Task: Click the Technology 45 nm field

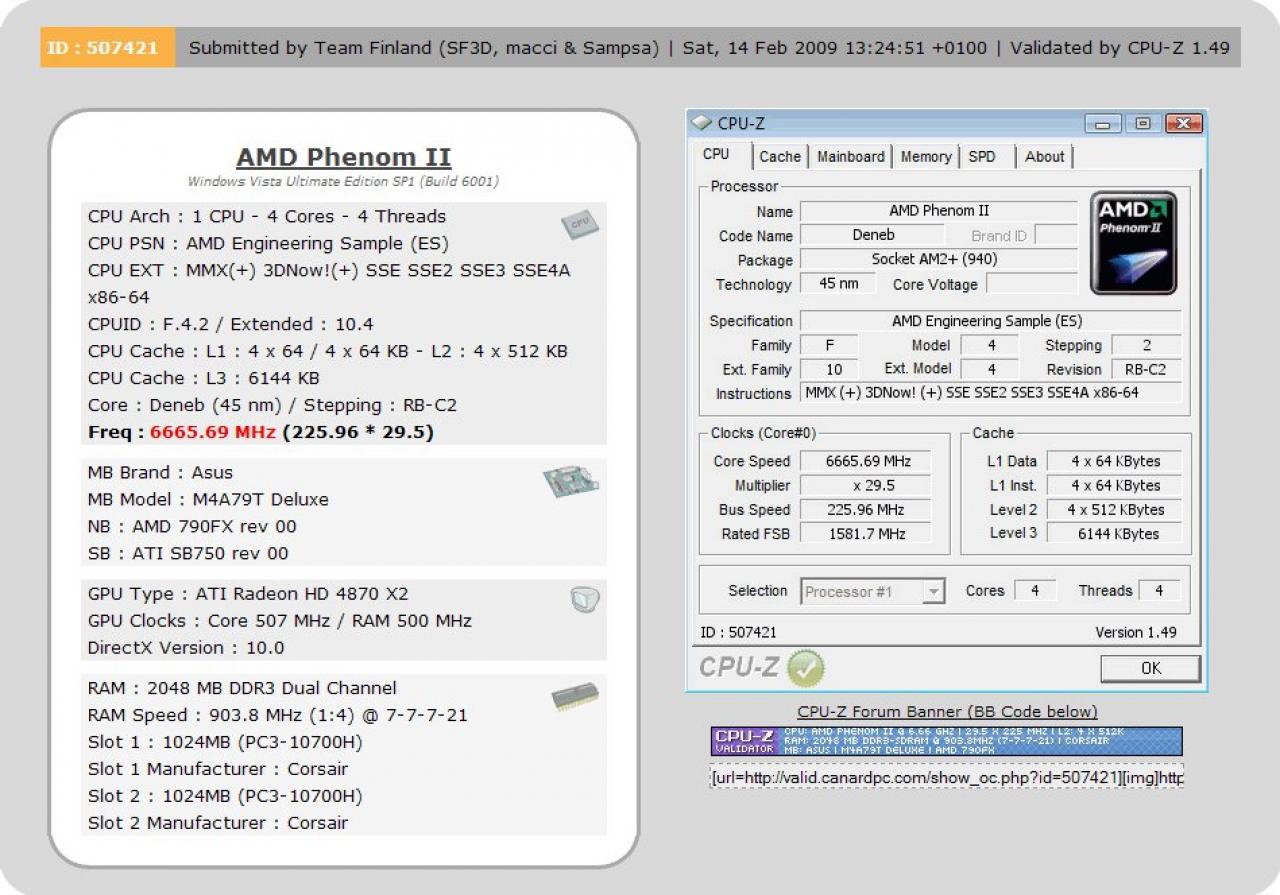Action: [x=840, y=283]
